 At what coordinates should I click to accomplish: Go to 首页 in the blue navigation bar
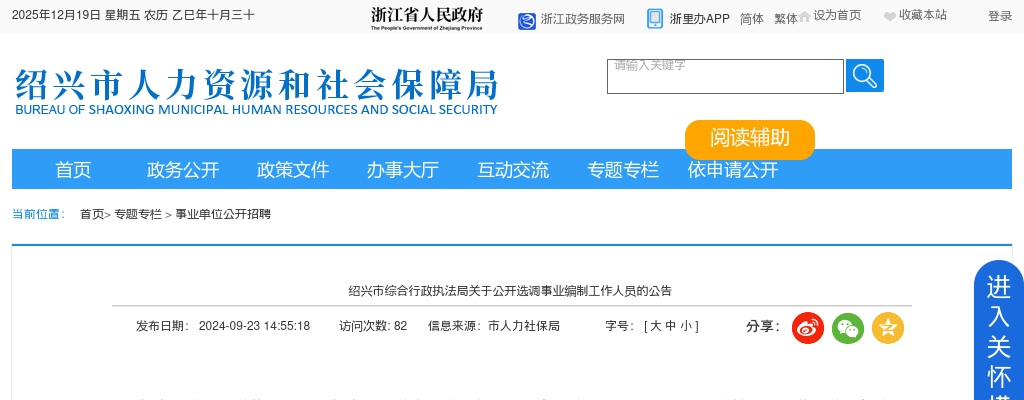pos(73,170)
